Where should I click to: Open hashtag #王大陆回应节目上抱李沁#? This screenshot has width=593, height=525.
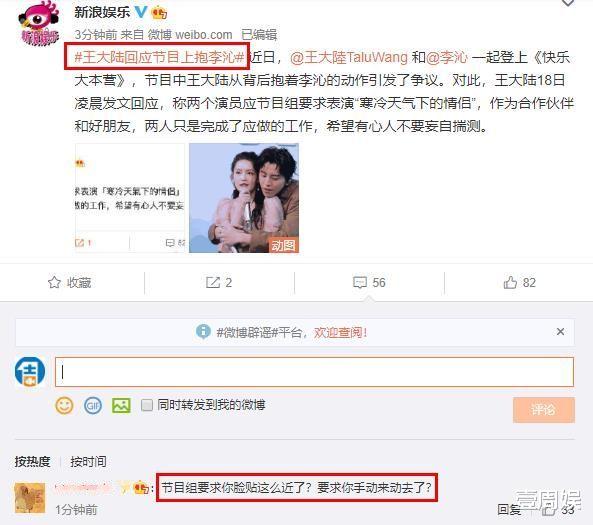pos(157,57)
